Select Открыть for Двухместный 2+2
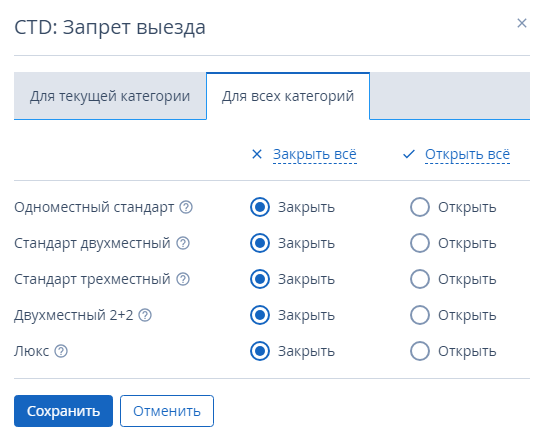 420,315
